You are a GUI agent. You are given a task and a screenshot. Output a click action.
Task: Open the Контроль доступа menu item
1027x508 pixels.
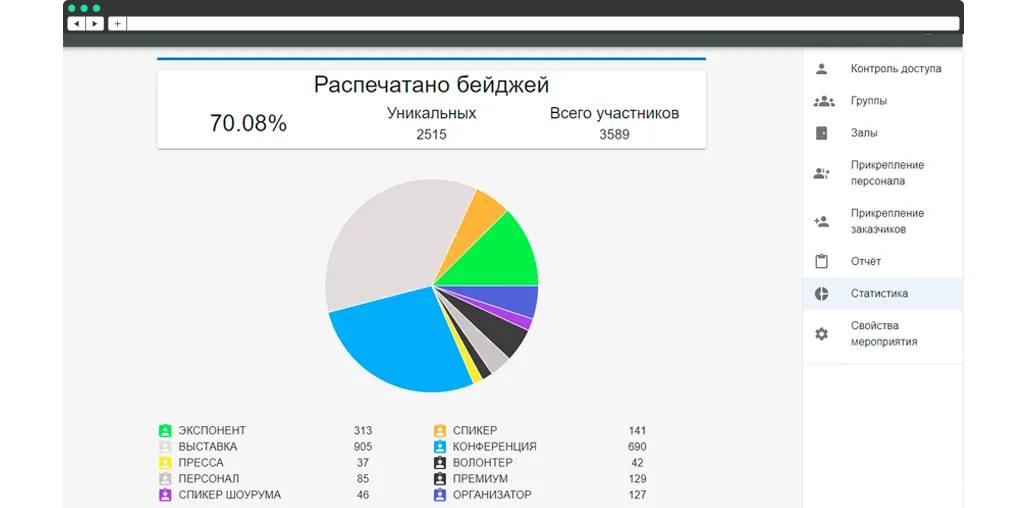pyautogui.click(x=883, y=69)
